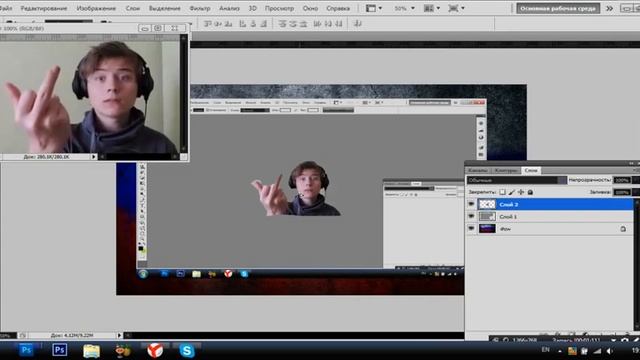Click the EN language indicator in tray

coord(545,350)
